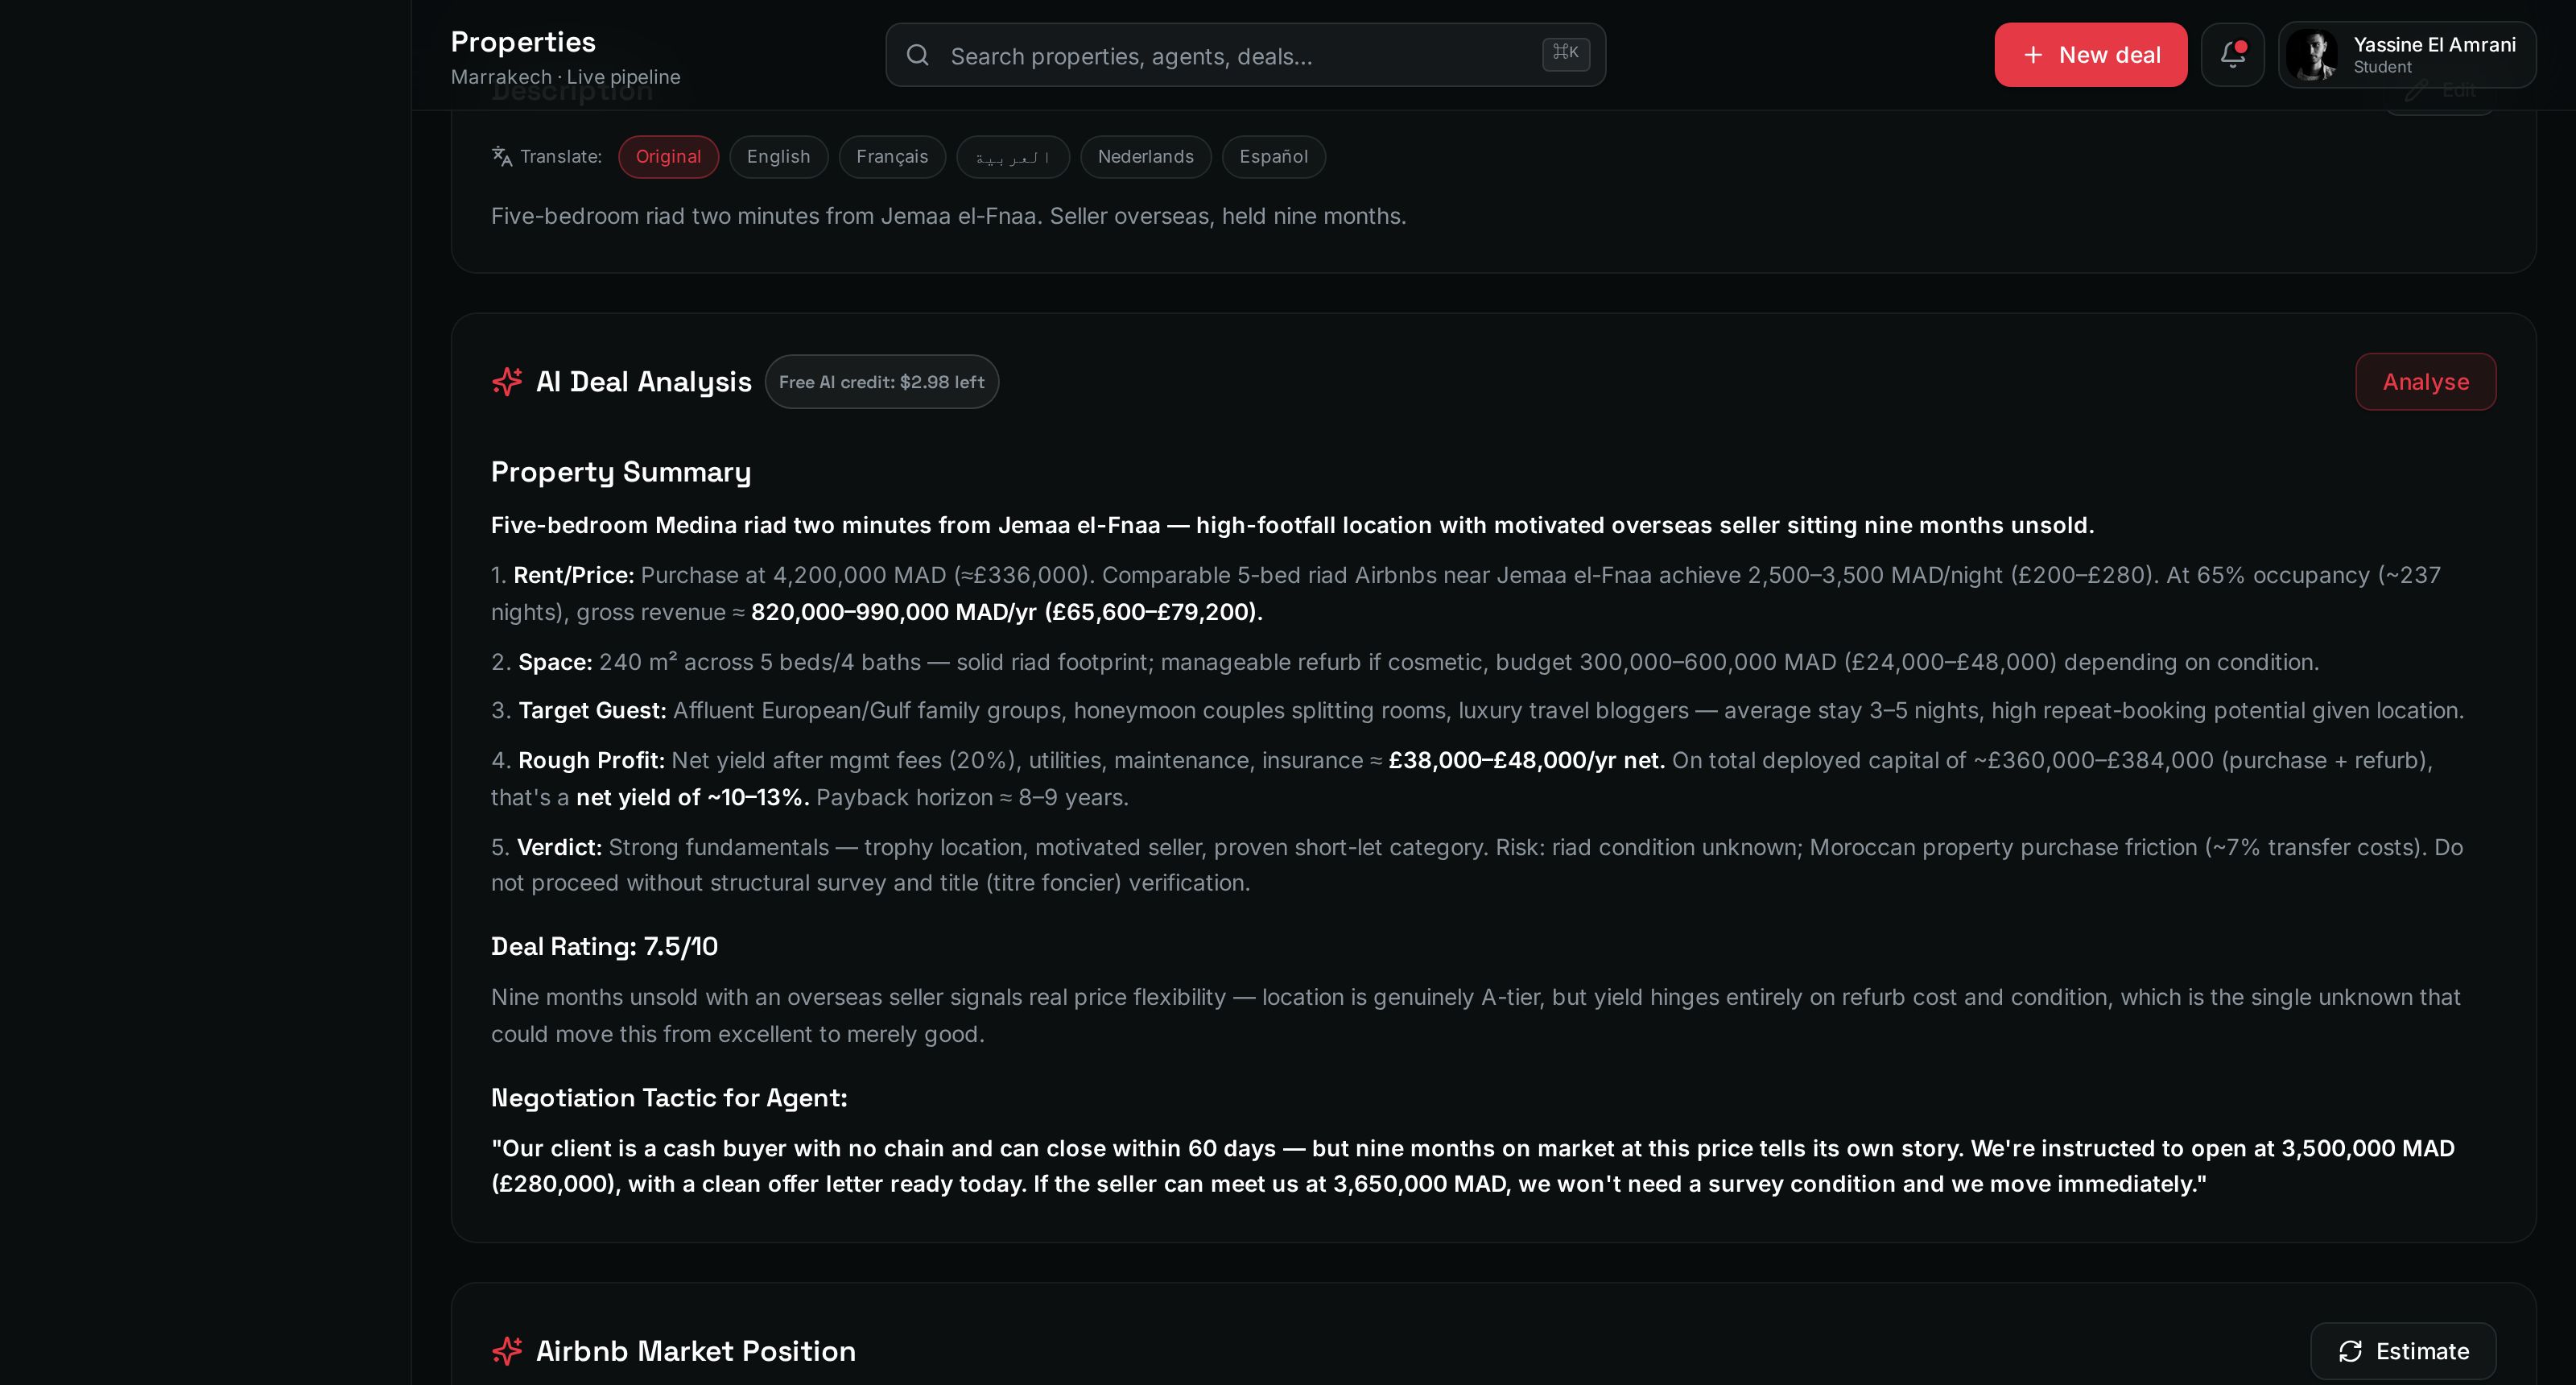Click the 'Airbnb Market Position' heading
Screen dimensions: 2576x1385
click(x=696, y=1351)
